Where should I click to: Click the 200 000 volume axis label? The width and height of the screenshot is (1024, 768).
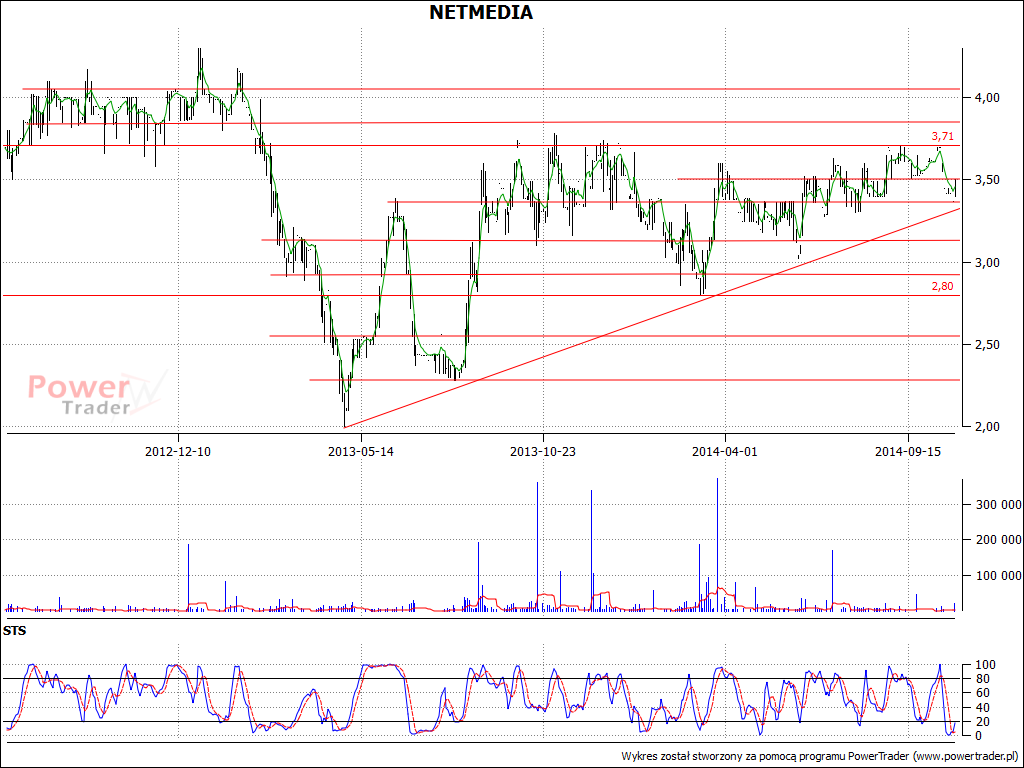pos(999,539)
